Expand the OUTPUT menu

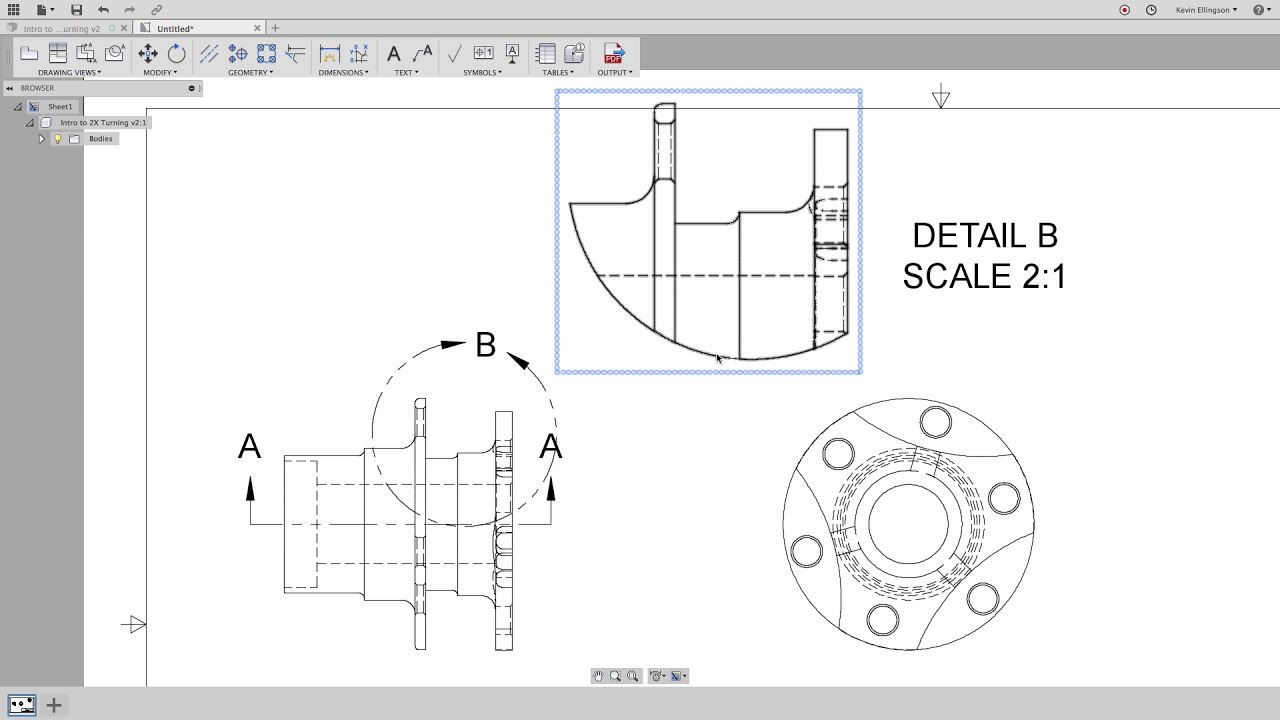tap(615, 72)
